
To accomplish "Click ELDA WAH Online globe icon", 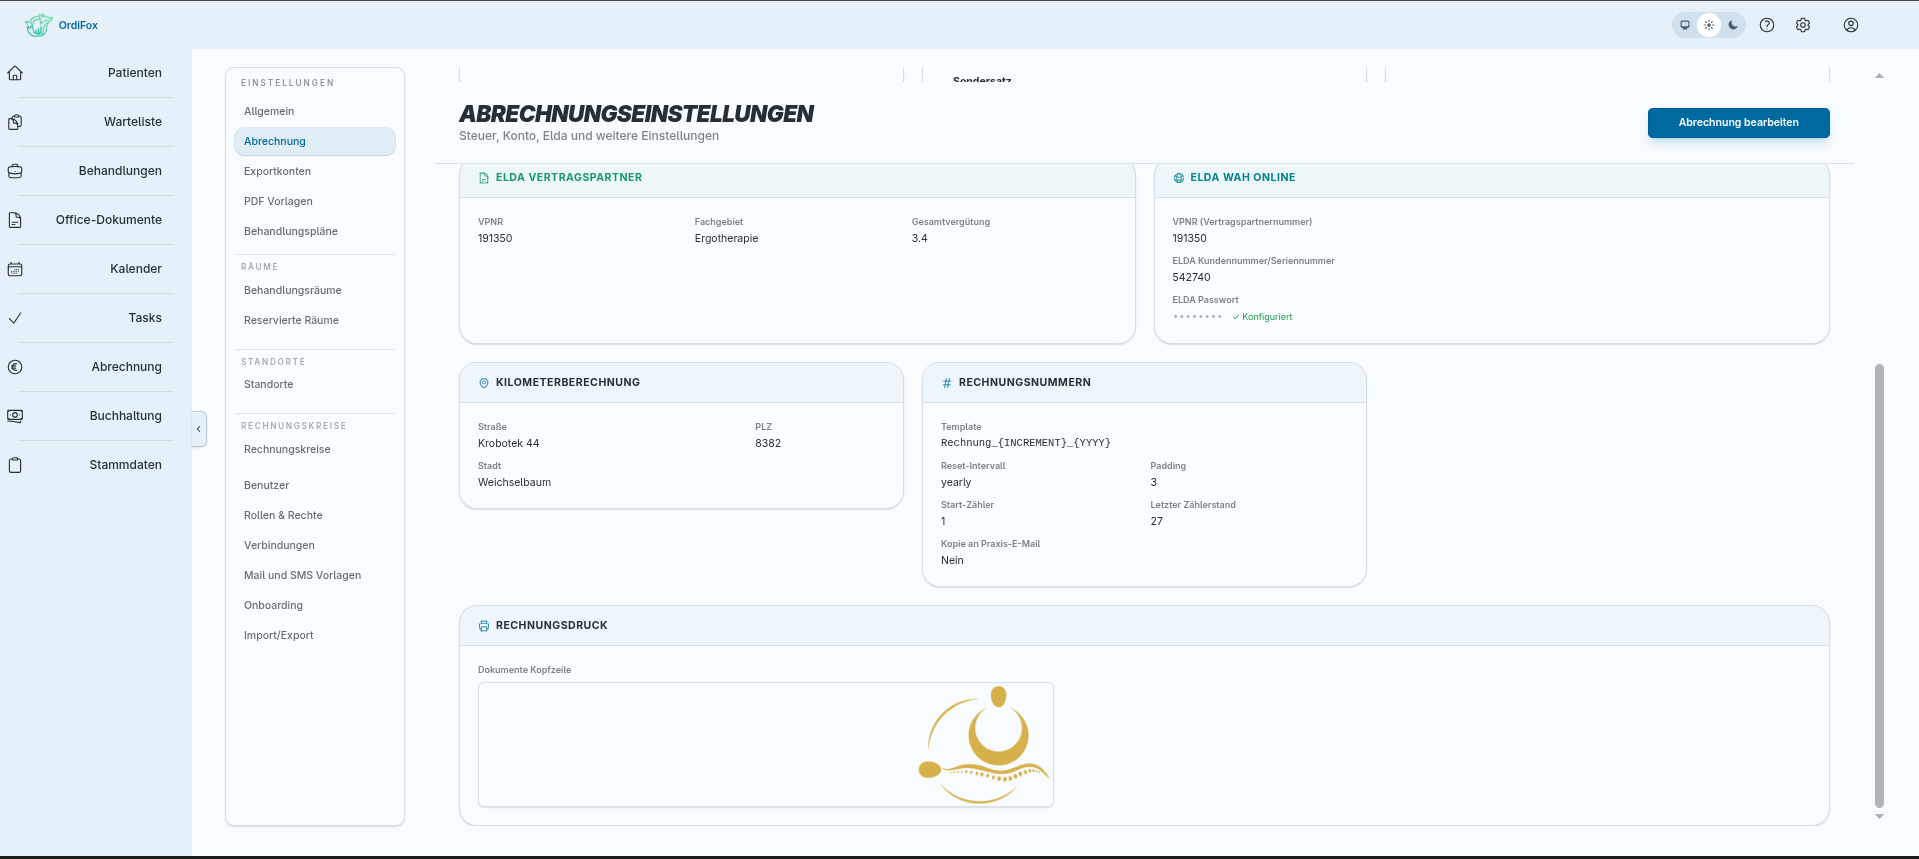I will [1179, 178].
